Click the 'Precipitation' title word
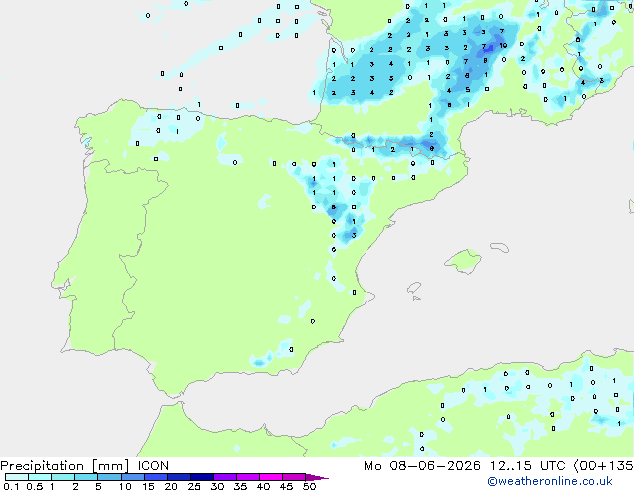Image resolution: width=634 pixels, height=490 pixels. [42, 466]
